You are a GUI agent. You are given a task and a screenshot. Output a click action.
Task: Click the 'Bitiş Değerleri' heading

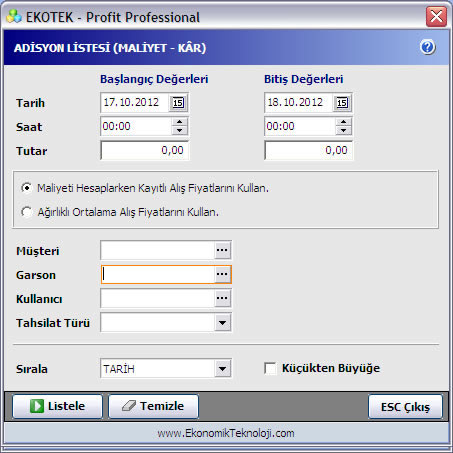(x=304, y=79)
